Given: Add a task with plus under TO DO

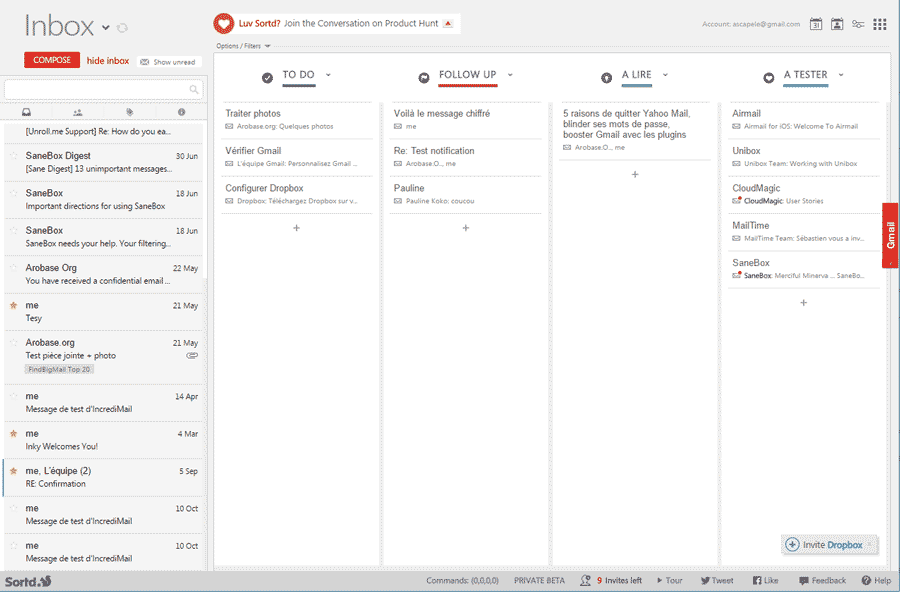Looking at the screenshot, I should [297, 228].
